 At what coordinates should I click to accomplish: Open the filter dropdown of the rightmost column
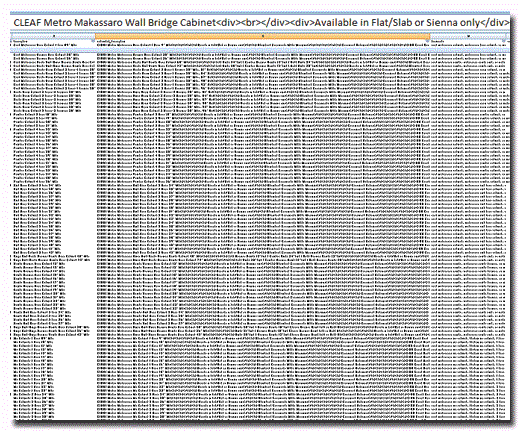click(x=504, y=41)
